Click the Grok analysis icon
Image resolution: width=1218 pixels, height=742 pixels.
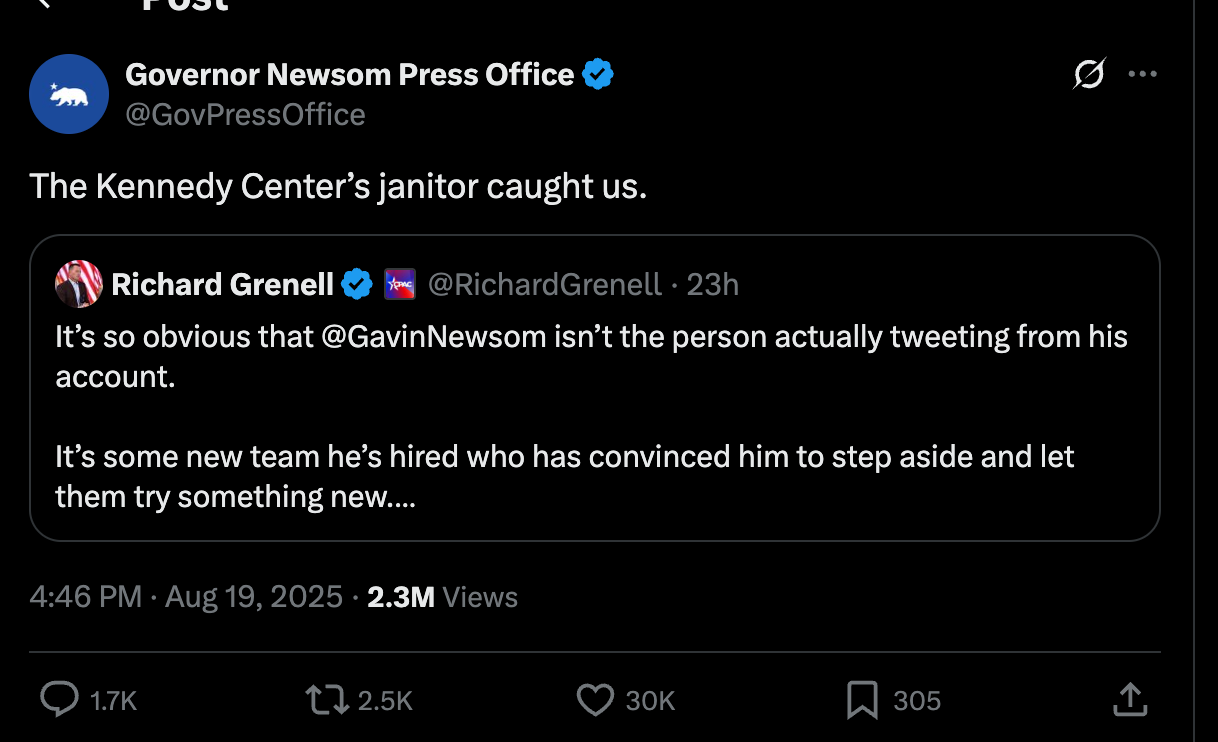click(1089, 73)
